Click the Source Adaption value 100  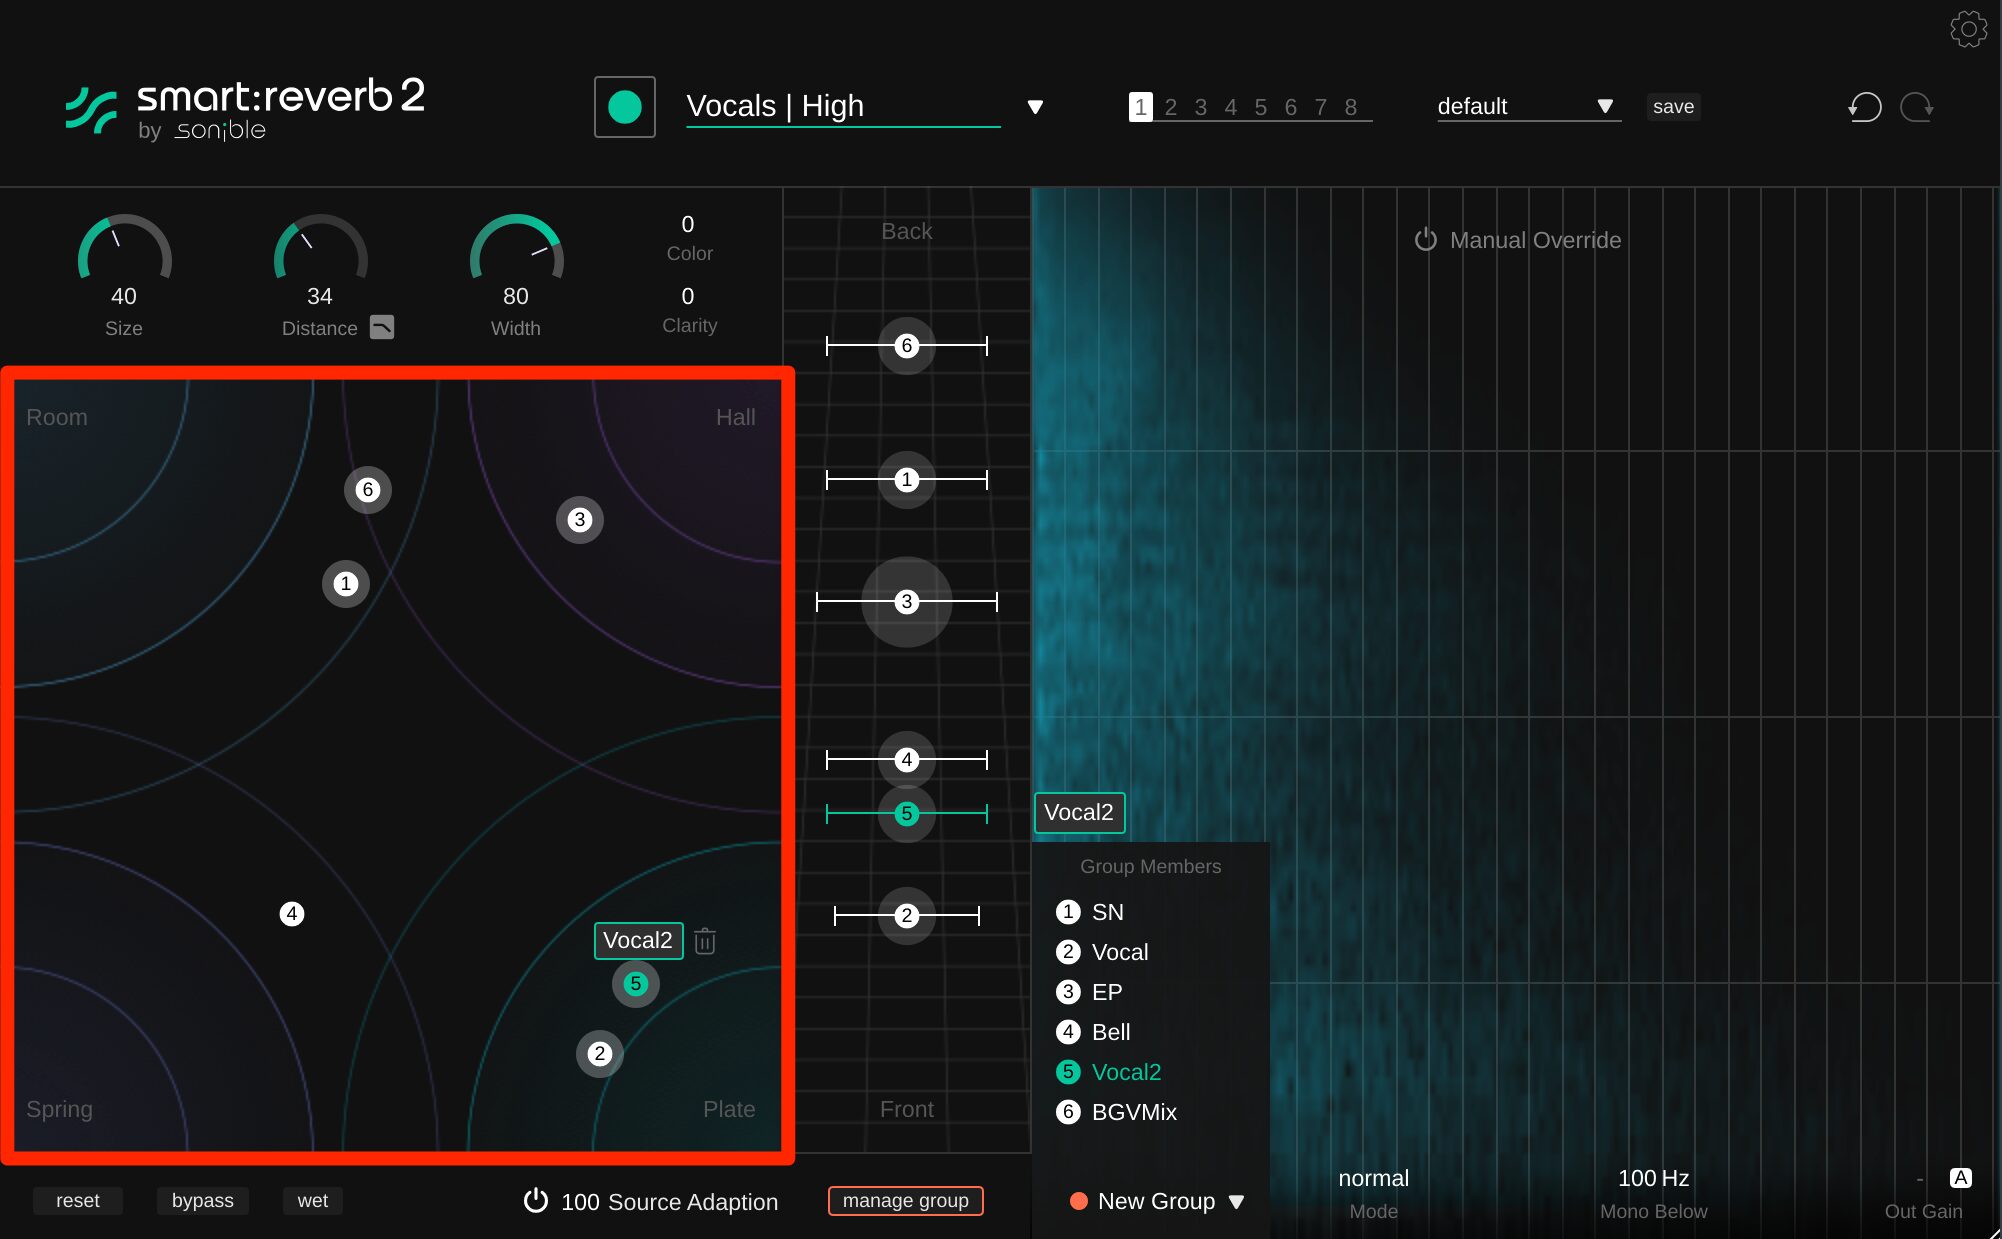(x=580, y=1202)
